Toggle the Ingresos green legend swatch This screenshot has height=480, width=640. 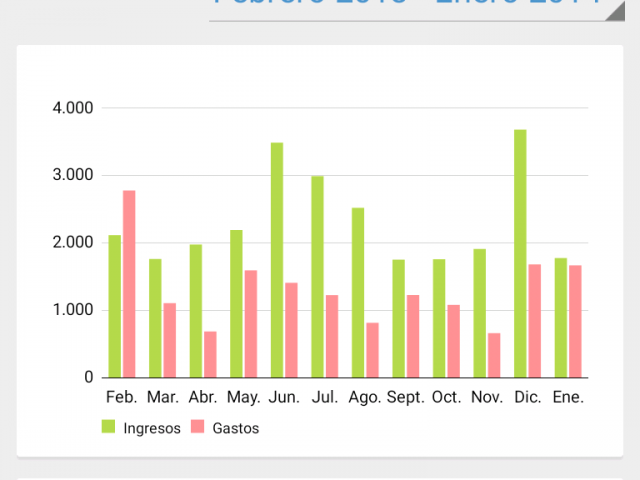108,427
